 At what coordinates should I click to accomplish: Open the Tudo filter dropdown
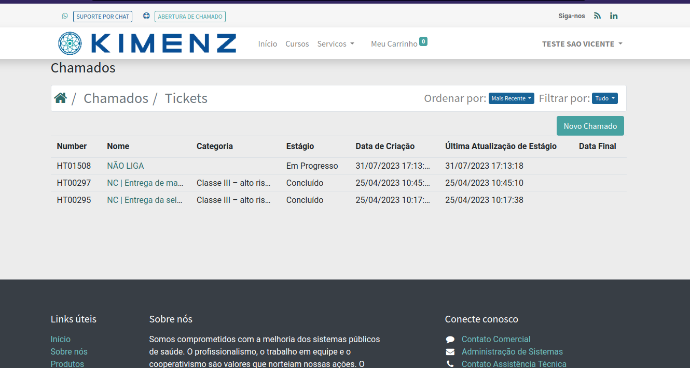pos(605,98)
